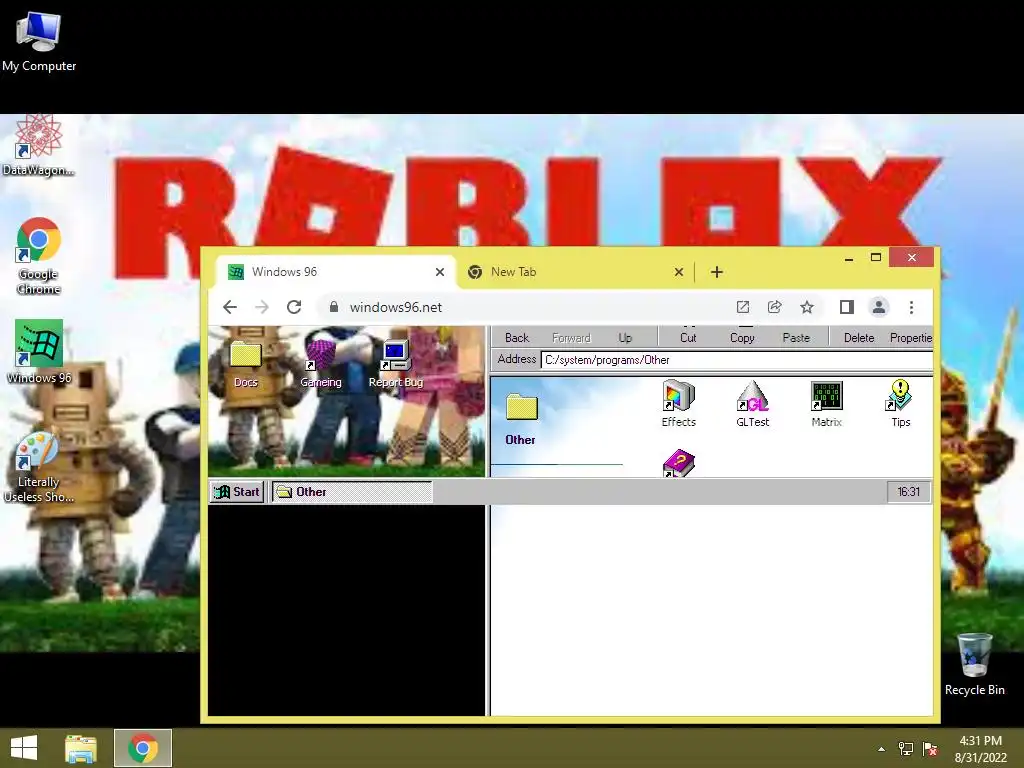
Task: Click the lock site-info icon
Action: [x=334, y=307]
